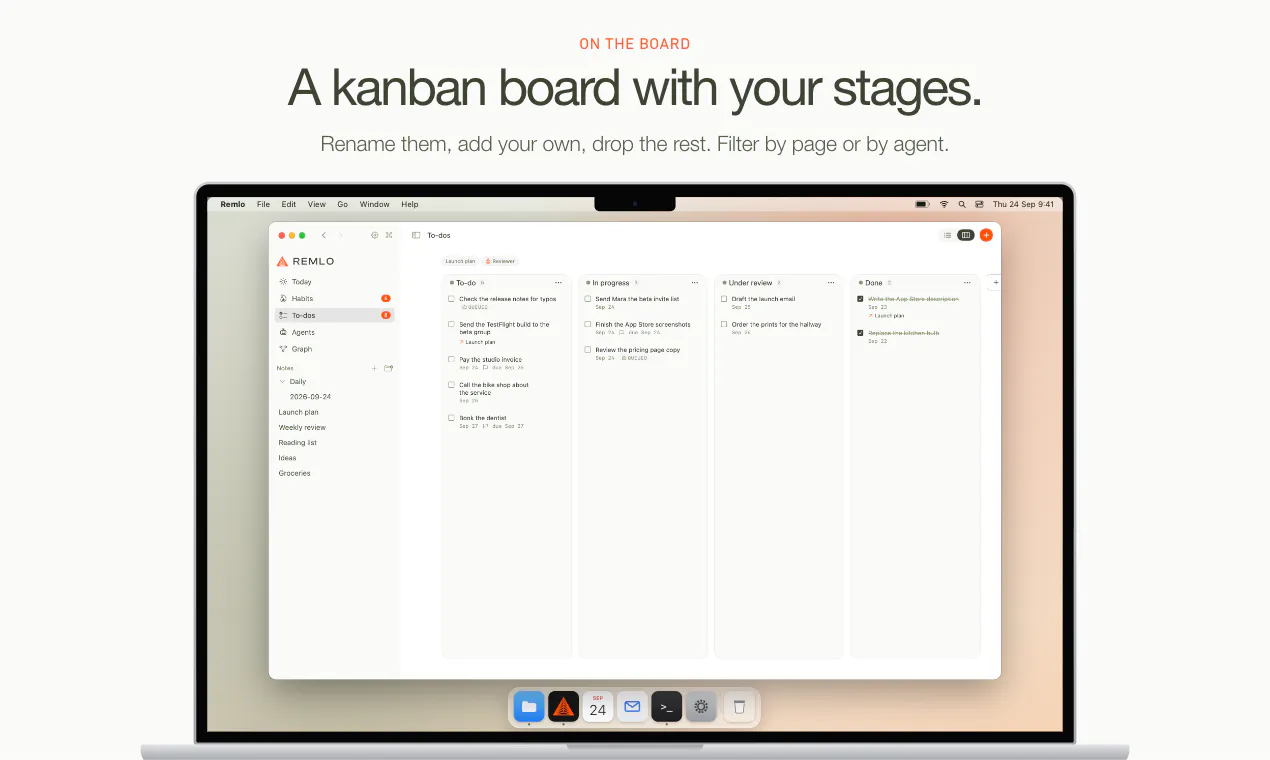Click the Remlo logo in the sidebar
The width and height of the screenshot is (1270, 760).
[306, 261]
